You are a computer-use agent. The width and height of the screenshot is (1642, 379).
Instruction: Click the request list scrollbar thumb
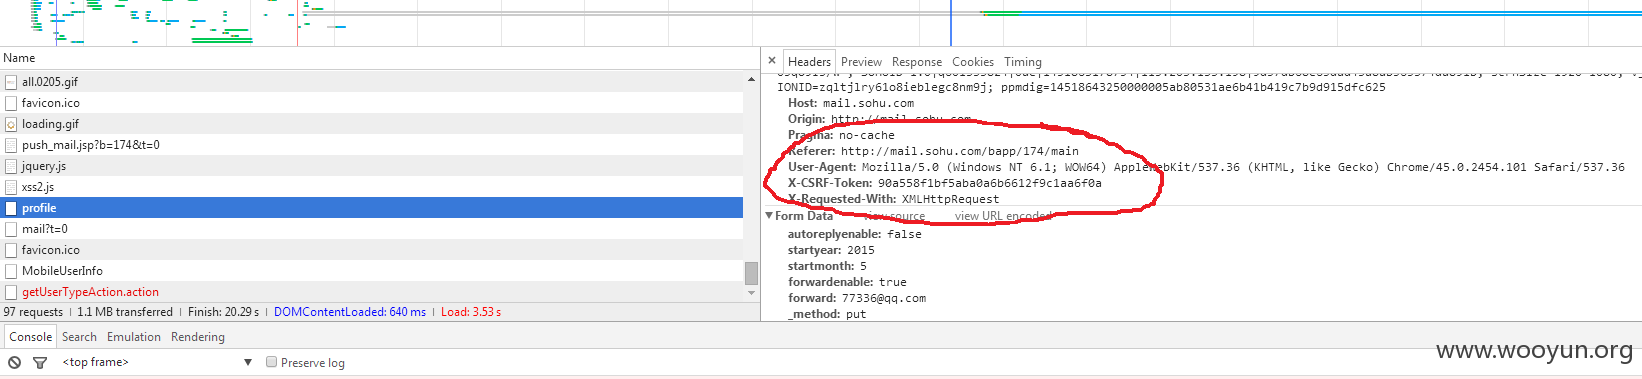pyautogui.click(x=751, y=273)
